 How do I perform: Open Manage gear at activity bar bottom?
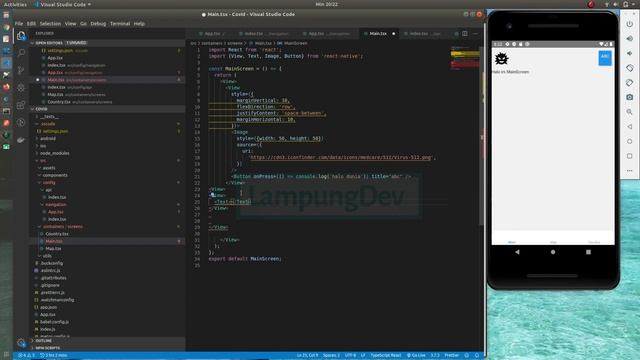pyautogui.click(x=21, y=342)
